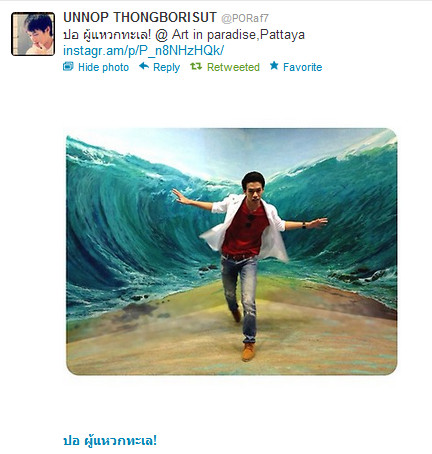Viewport: 432px width, 454px height.
Task: Click the man in the embedded photo
Action: (x=248, y=263)
